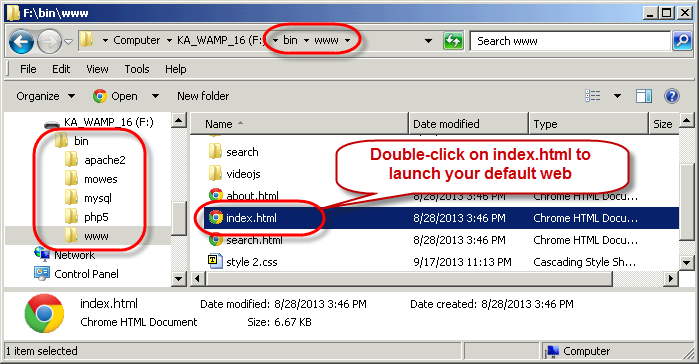Expand the Open button dropdown arrow

(x=155, y=96)
